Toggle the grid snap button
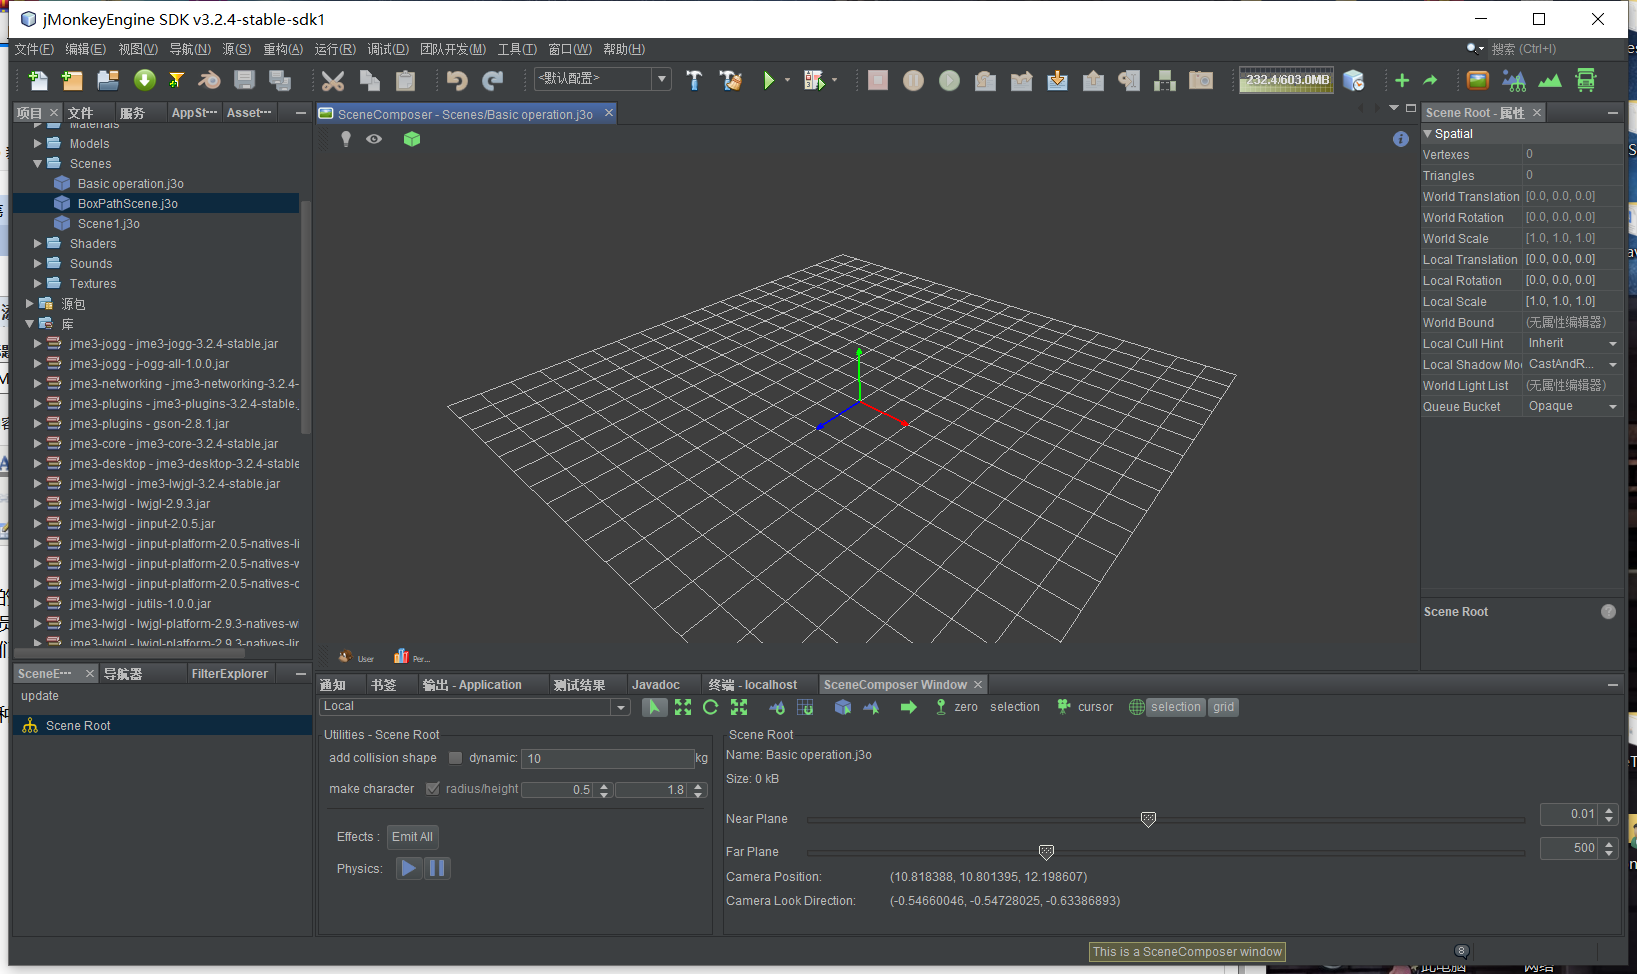 pos(1223,707)
